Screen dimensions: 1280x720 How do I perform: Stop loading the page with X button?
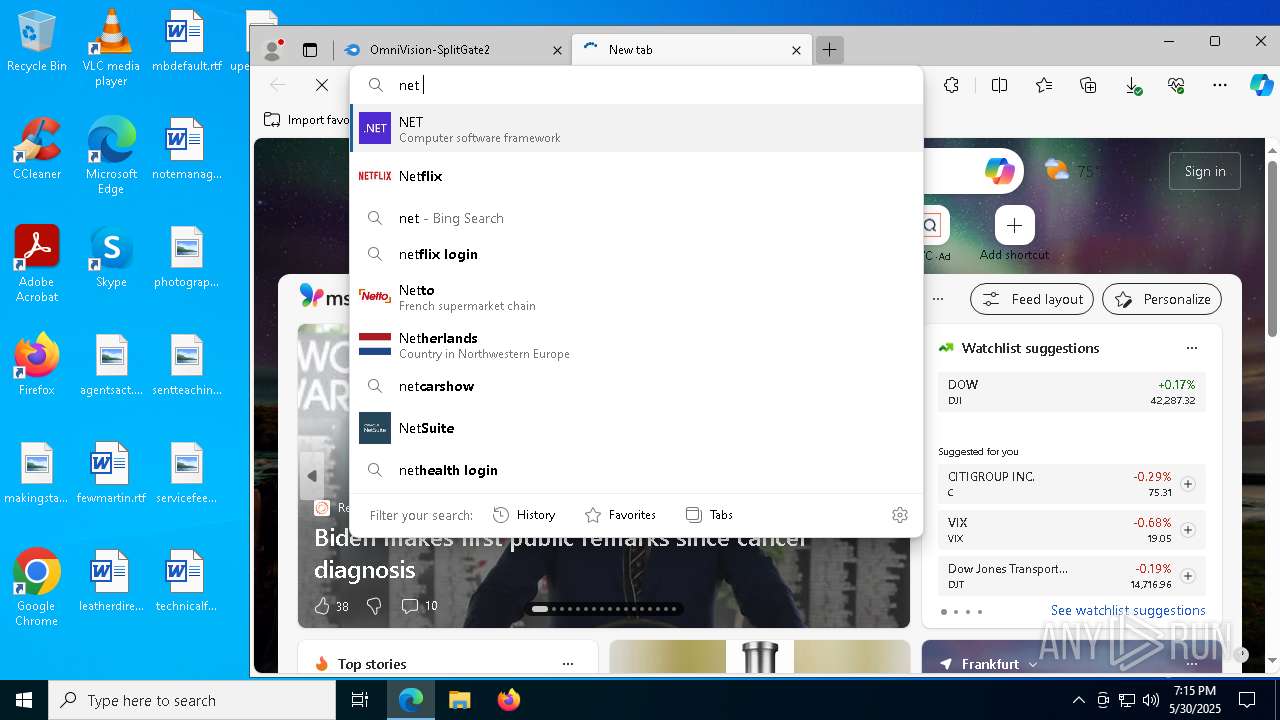click(322, 85)
